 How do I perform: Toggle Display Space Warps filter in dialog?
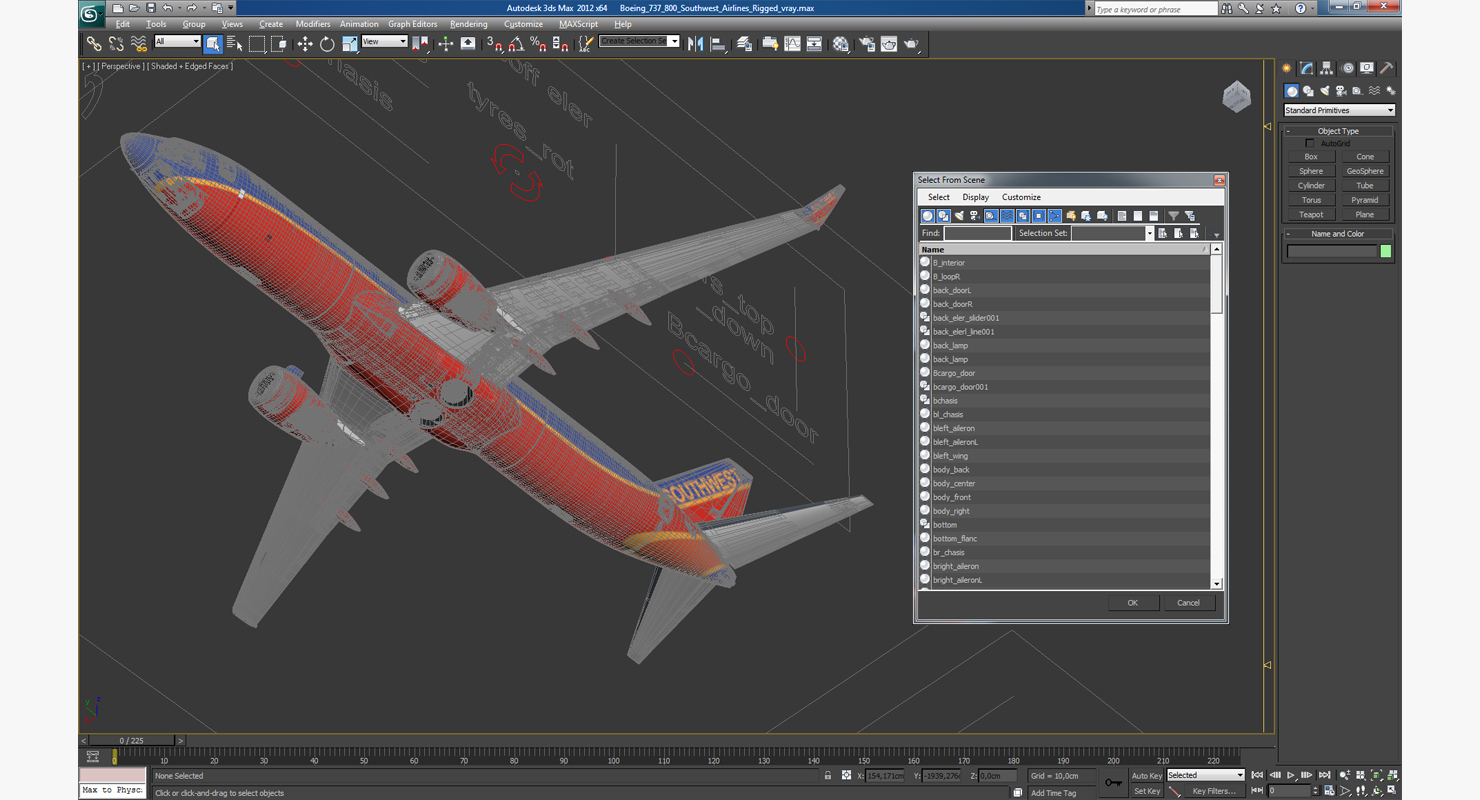tap(1007, 215)
